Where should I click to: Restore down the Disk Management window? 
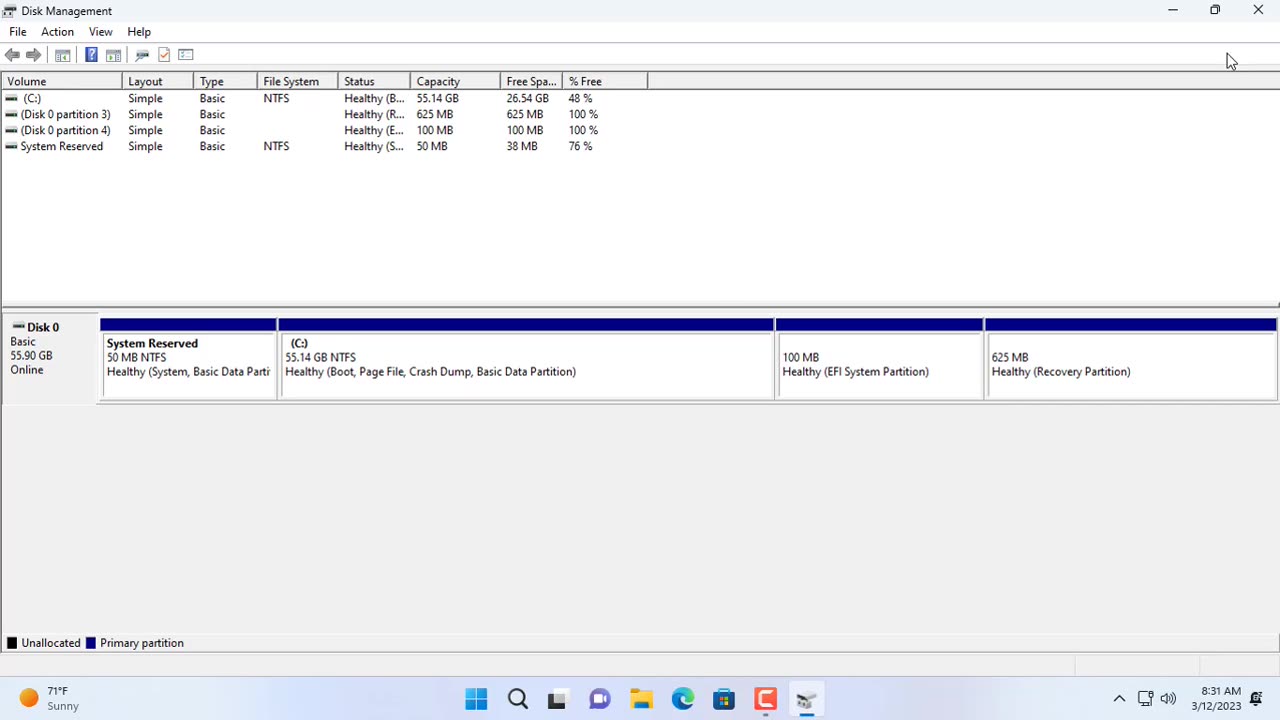point(1215,10)
